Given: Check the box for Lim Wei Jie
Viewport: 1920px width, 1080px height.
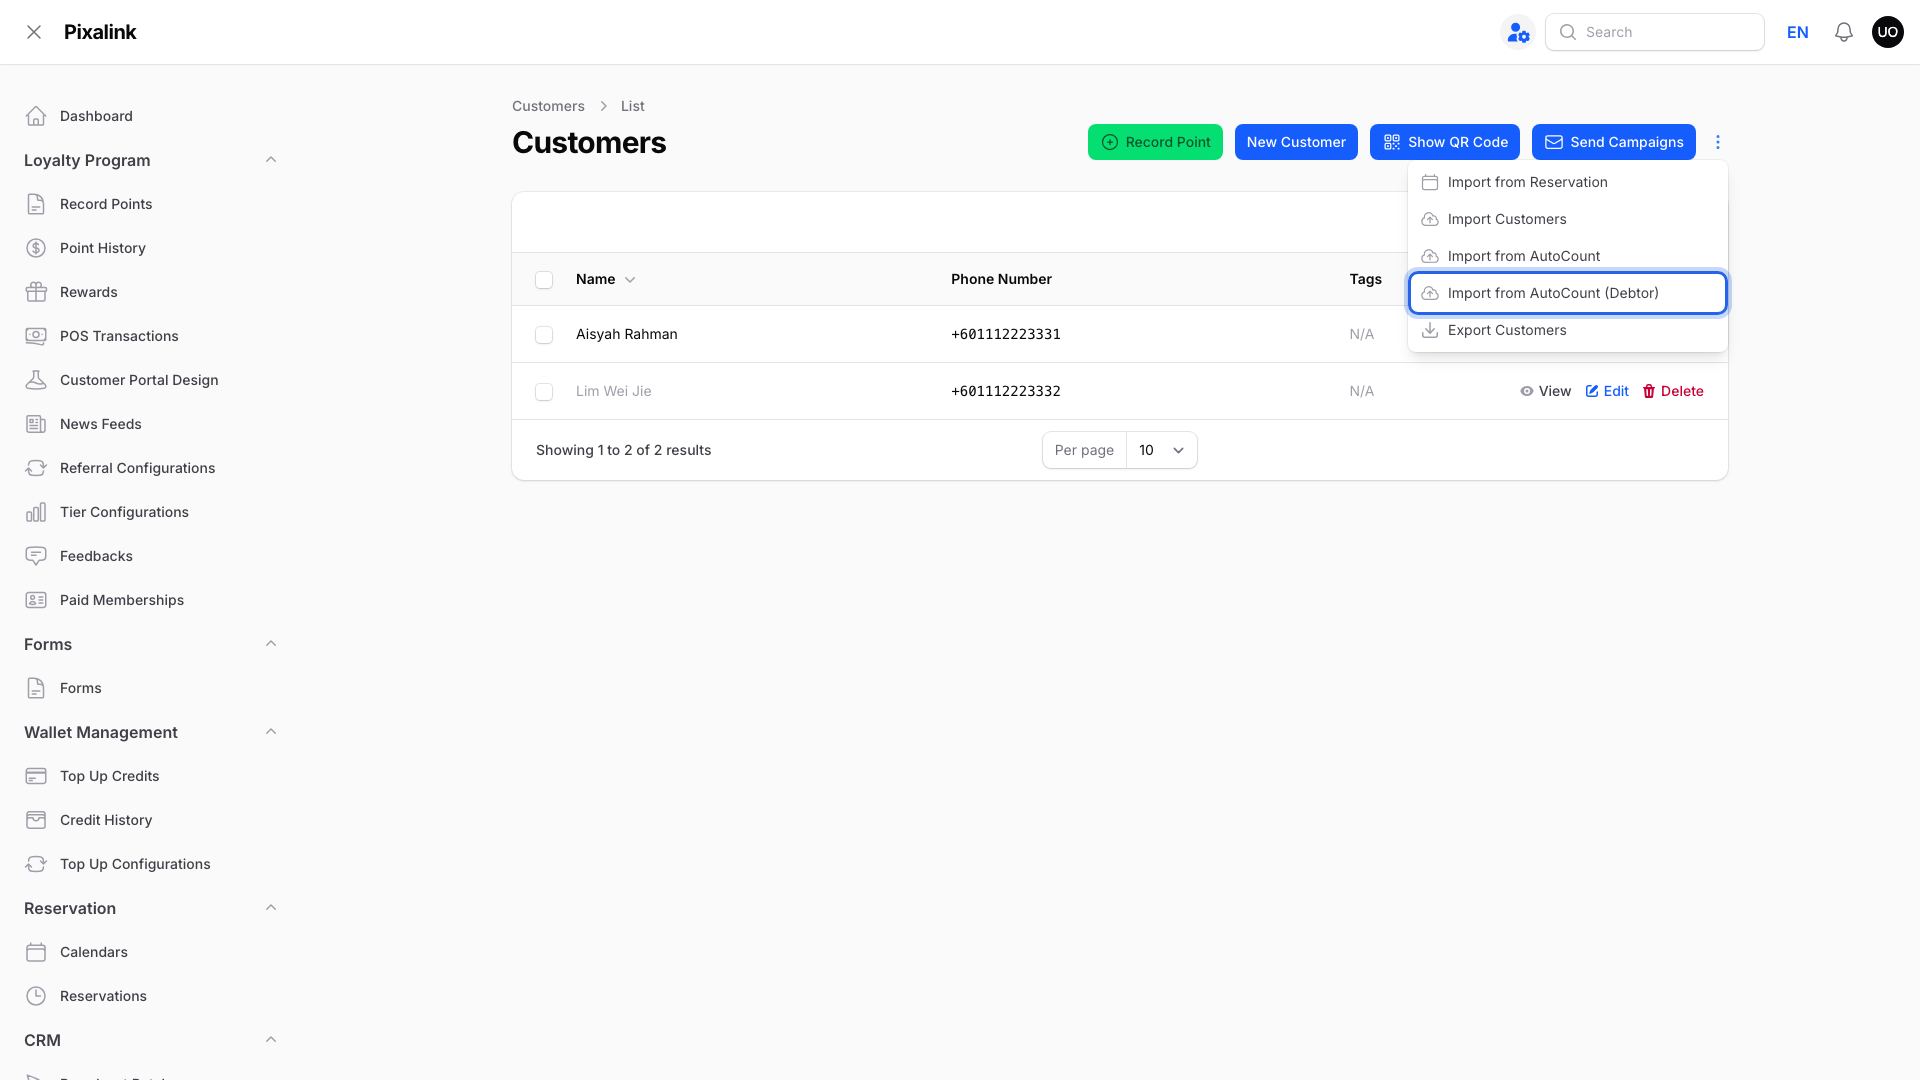Looking at the screenshot, I should coord(544,392).
